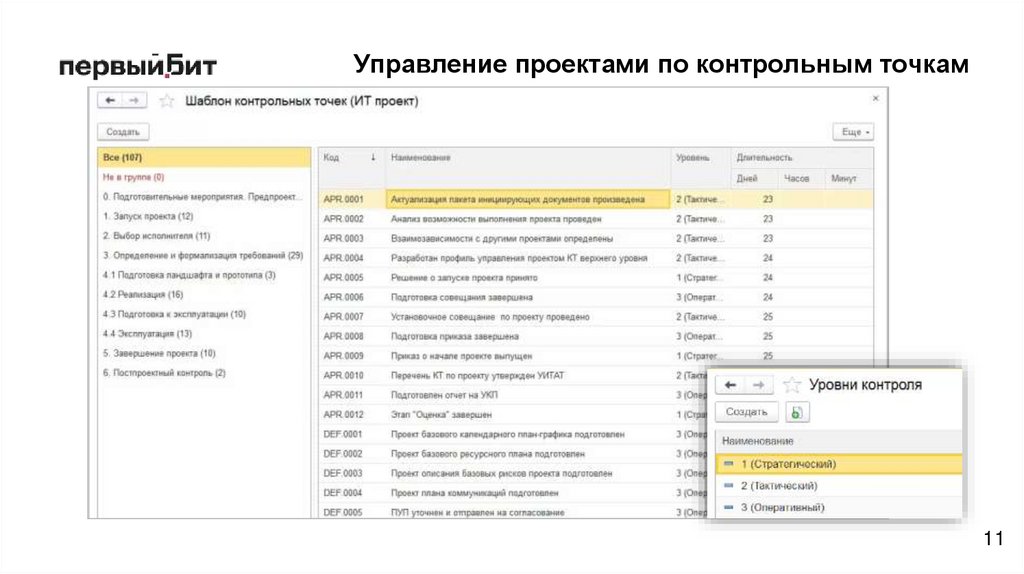This screenshot has width=1024, height=574.
Task: Select group 4.3 Подготовка к эксплуатации (10)
Action: (204, 314)
